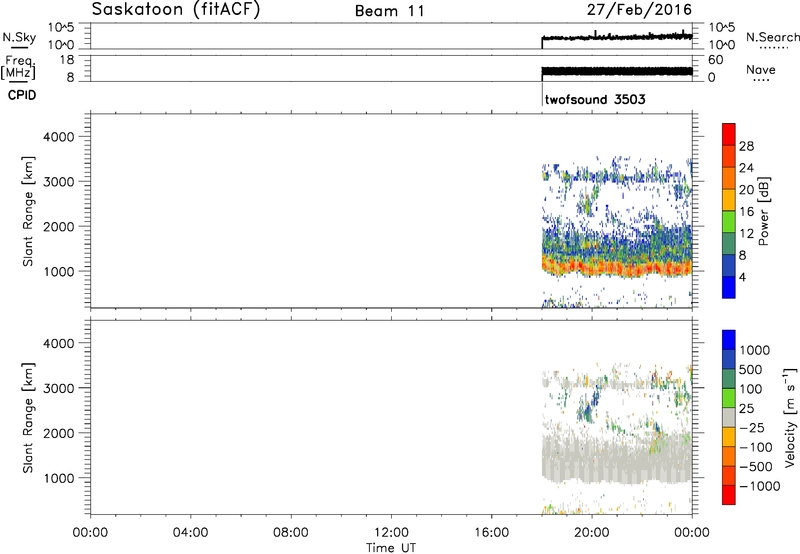Click the gray Velocity colorbar segment between 25 and -25

729,417
